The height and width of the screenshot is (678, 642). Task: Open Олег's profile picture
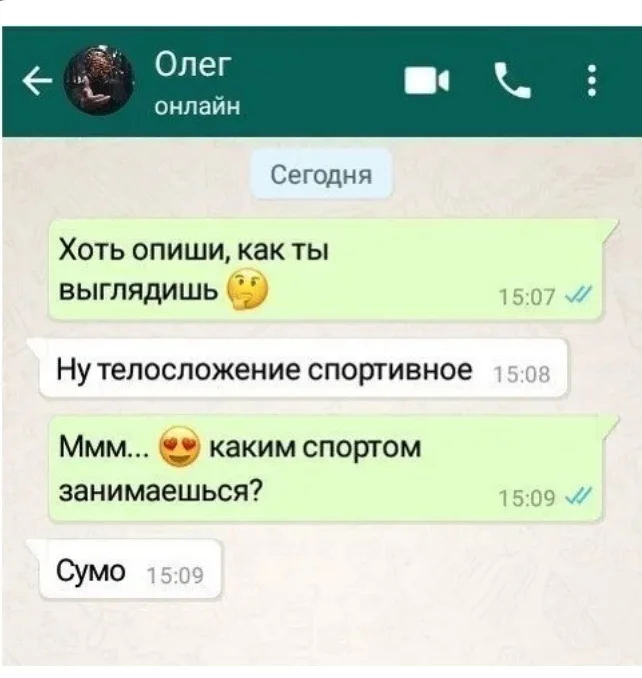pos(99,81)
